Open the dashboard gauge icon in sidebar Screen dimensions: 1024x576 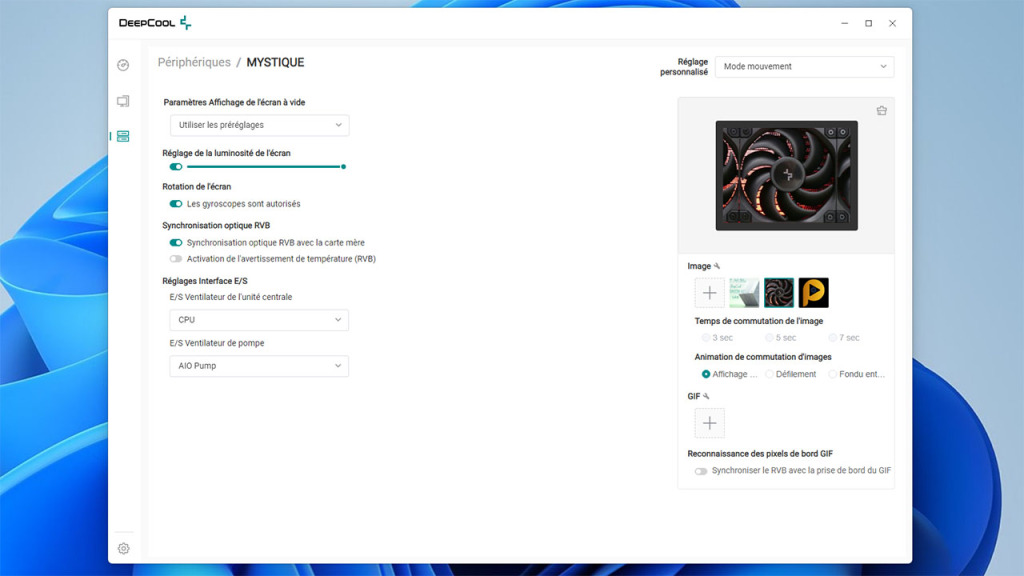(123, 65)
